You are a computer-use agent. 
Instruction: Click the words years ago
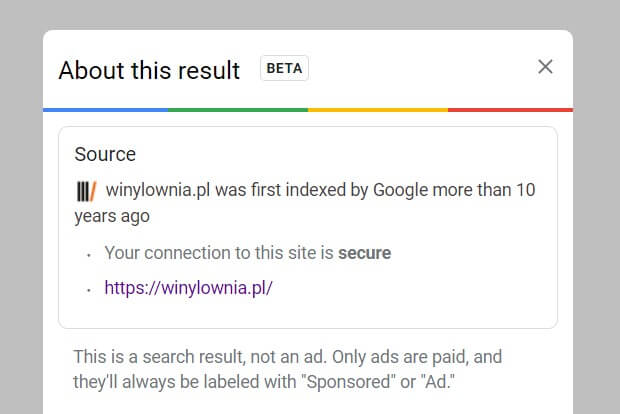[112, 216]
